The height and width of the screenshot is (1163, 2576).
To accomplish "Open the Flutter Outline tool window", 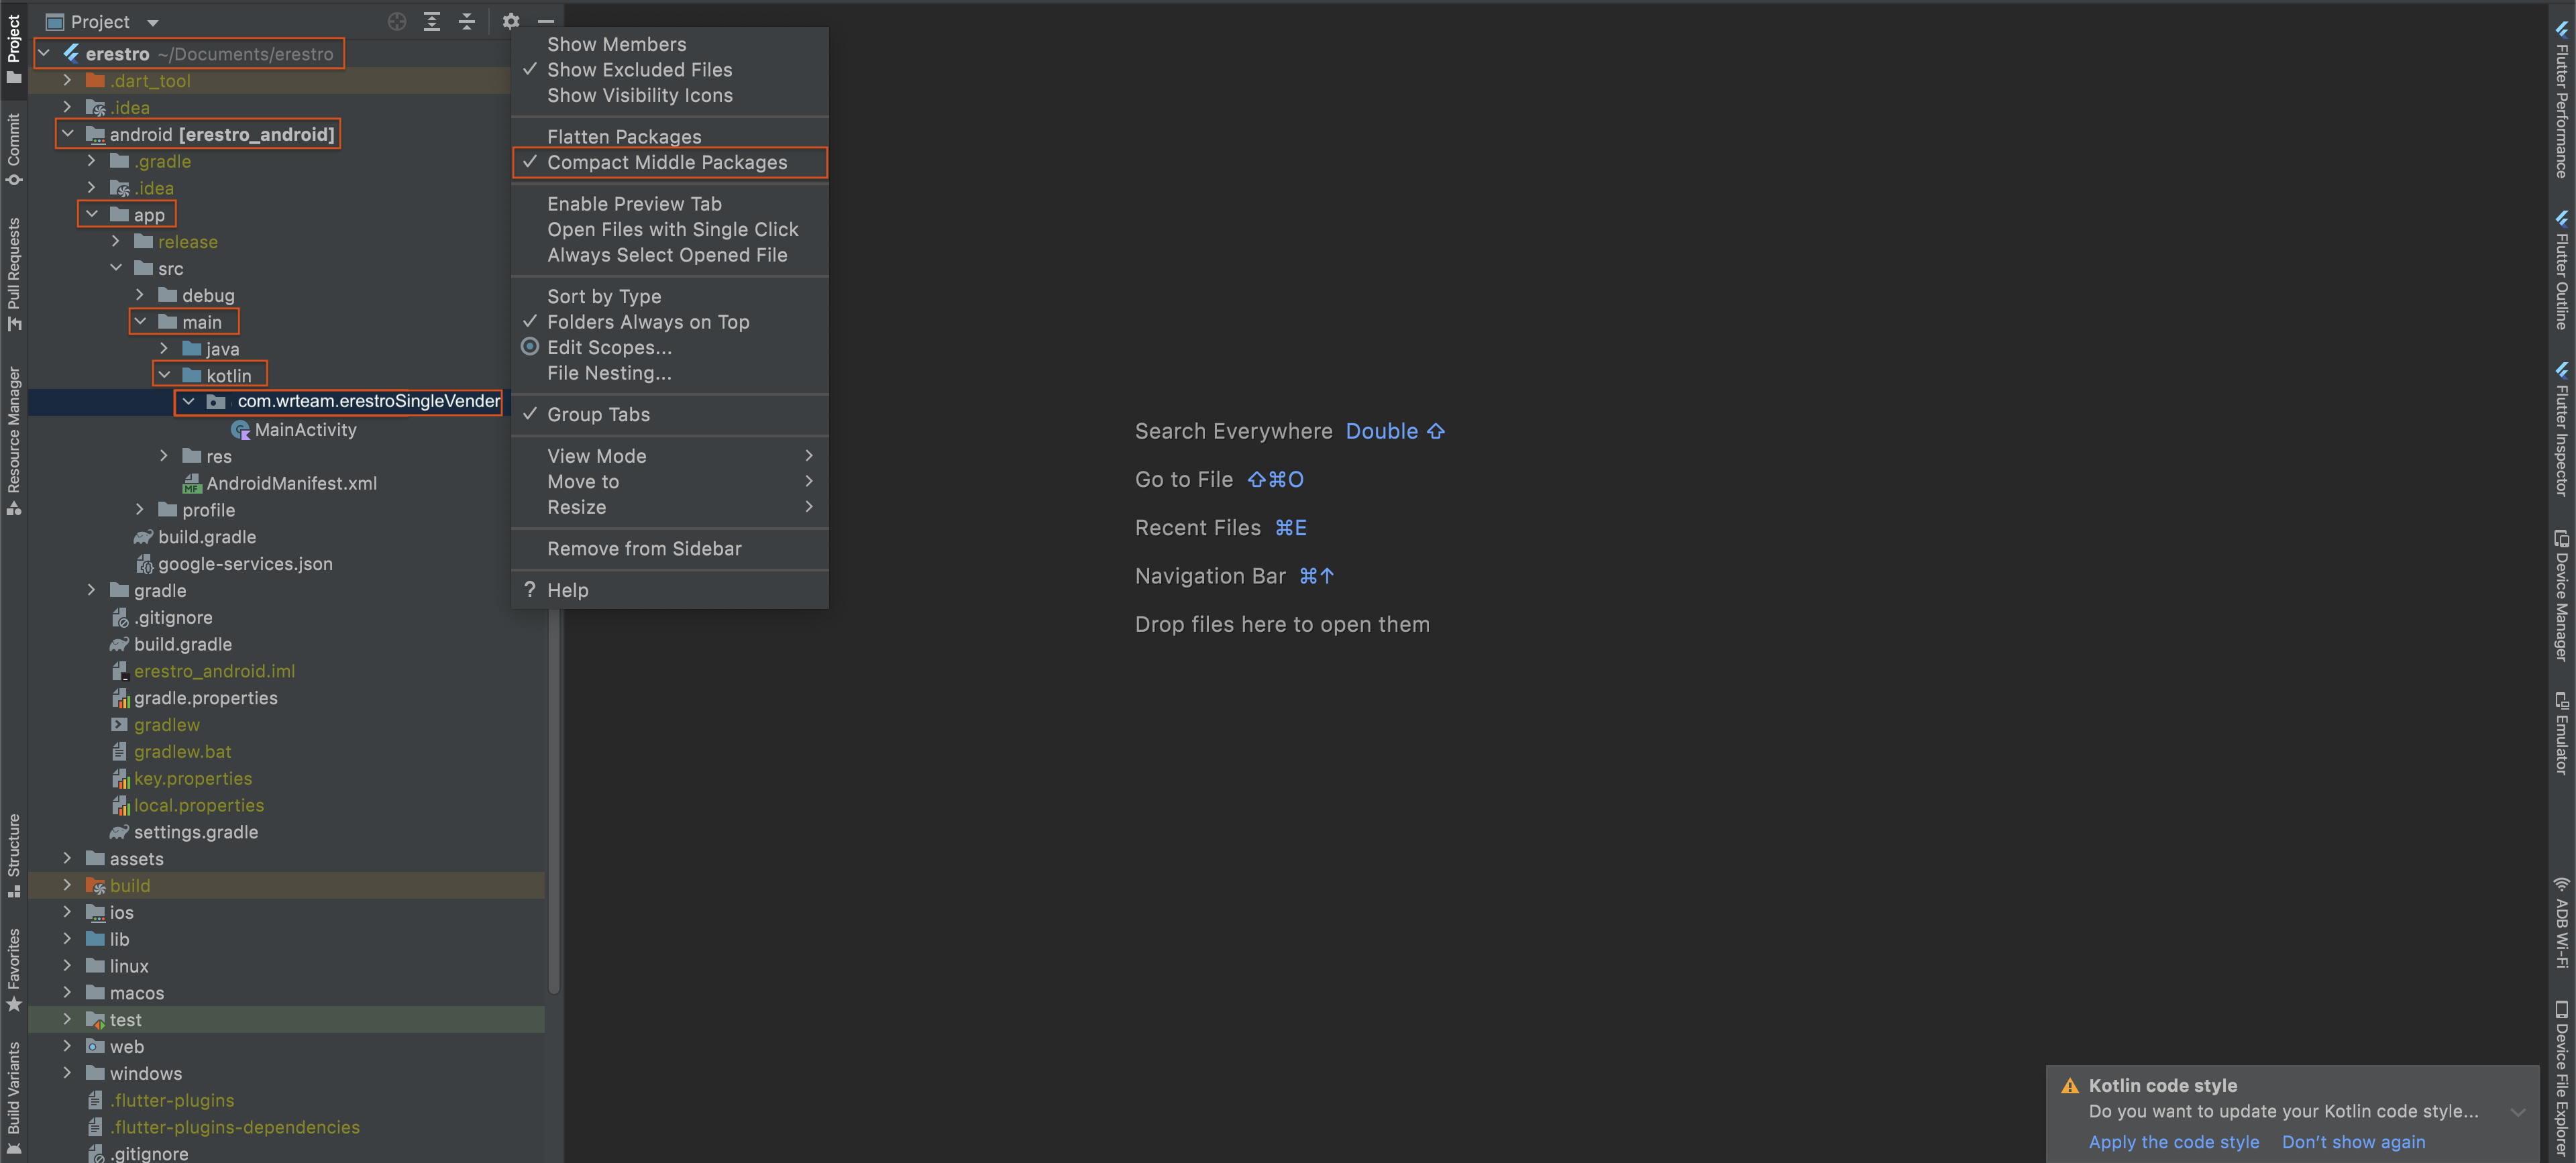I will tap(2562, 270).
